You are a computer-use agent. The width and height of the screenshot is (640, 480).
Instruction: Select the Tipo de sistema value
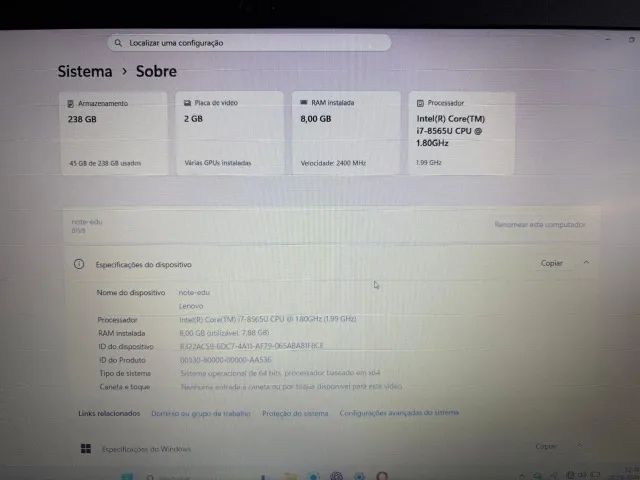pos(280,373)
